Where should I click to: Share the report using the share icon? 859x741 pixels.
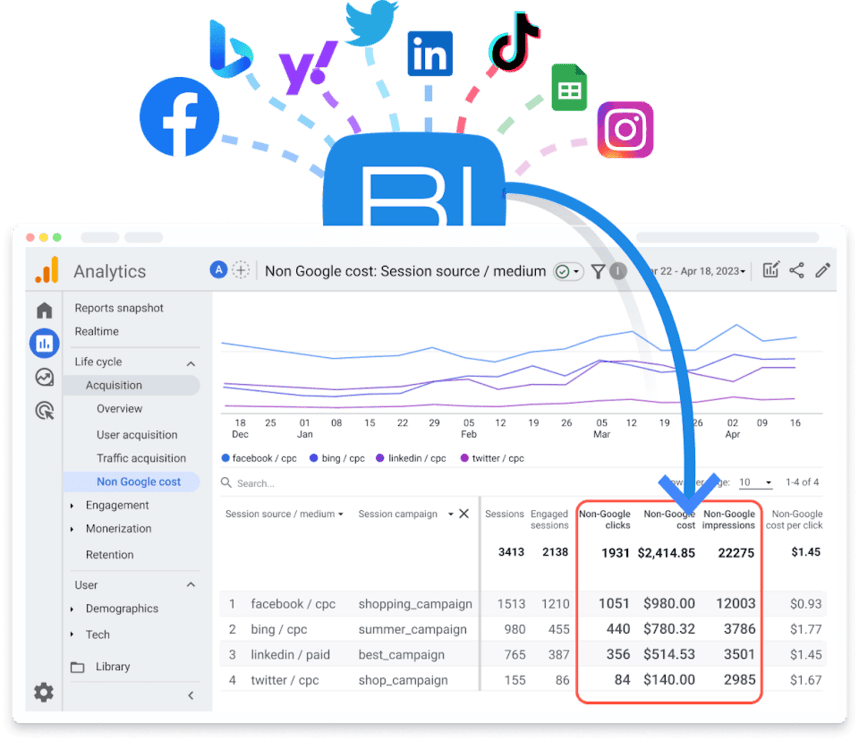pos(795,271)
